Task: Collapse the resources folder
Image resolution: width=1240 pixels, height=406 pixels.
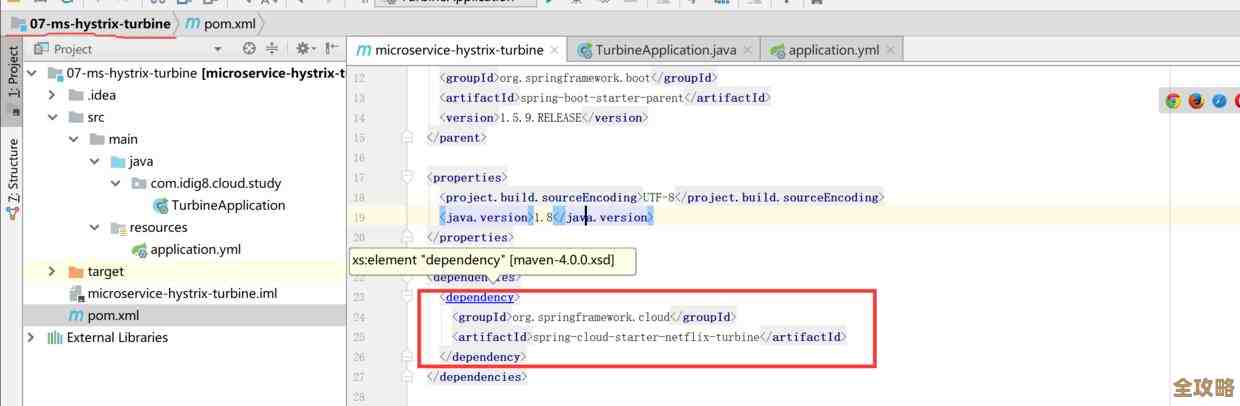Action: coord(95,227)
